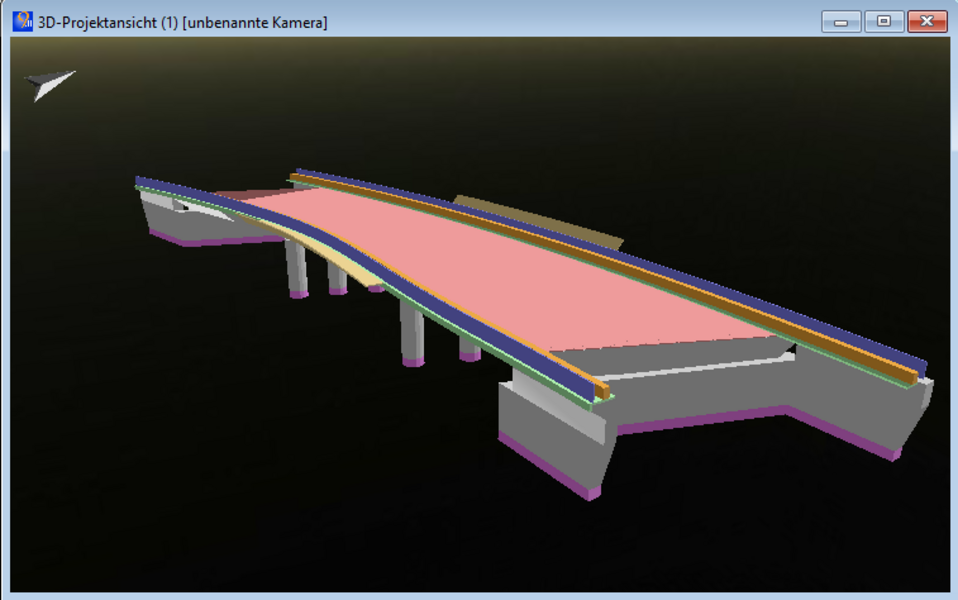Select the pink bridge deck surface
This screenshot has height=600, width=958.
pyautogui.click(x=489, y=269)
